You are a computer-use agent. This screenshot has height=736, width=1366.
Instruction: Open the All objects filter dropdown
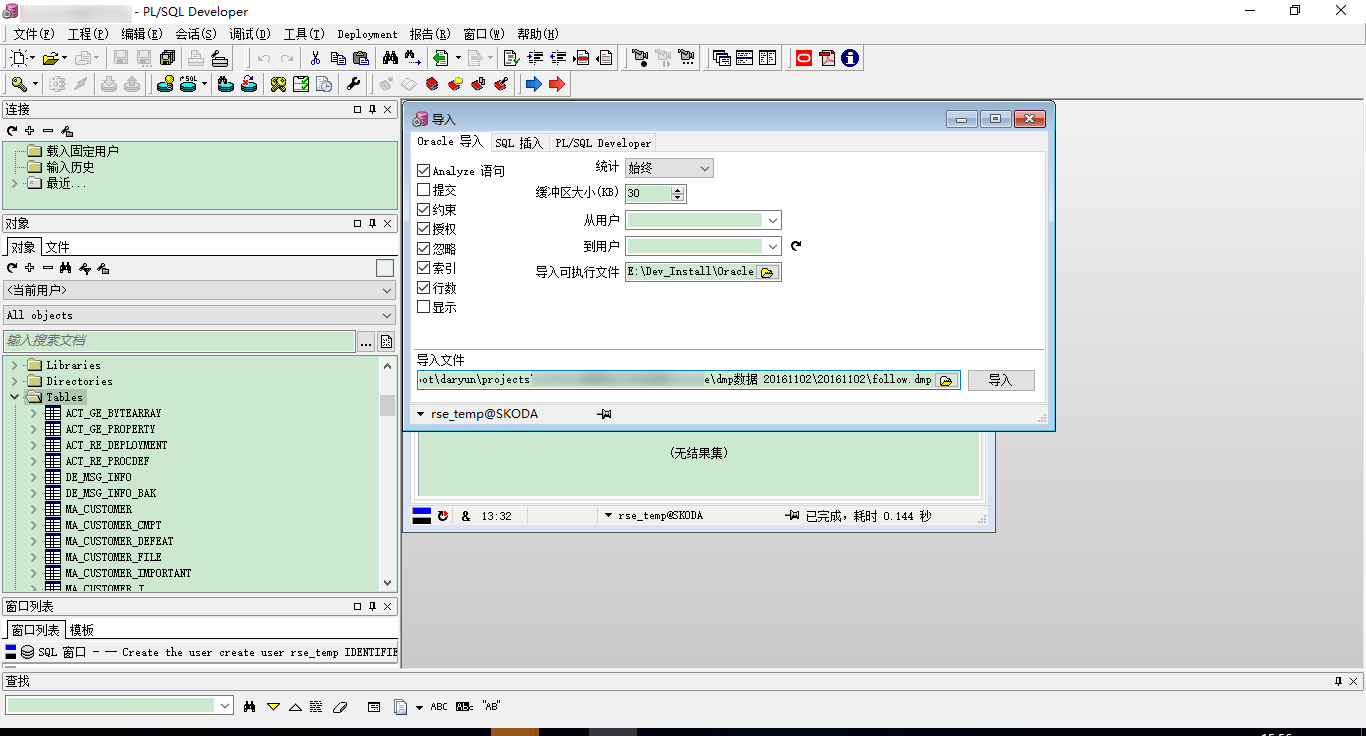click(x=200, y=315)
